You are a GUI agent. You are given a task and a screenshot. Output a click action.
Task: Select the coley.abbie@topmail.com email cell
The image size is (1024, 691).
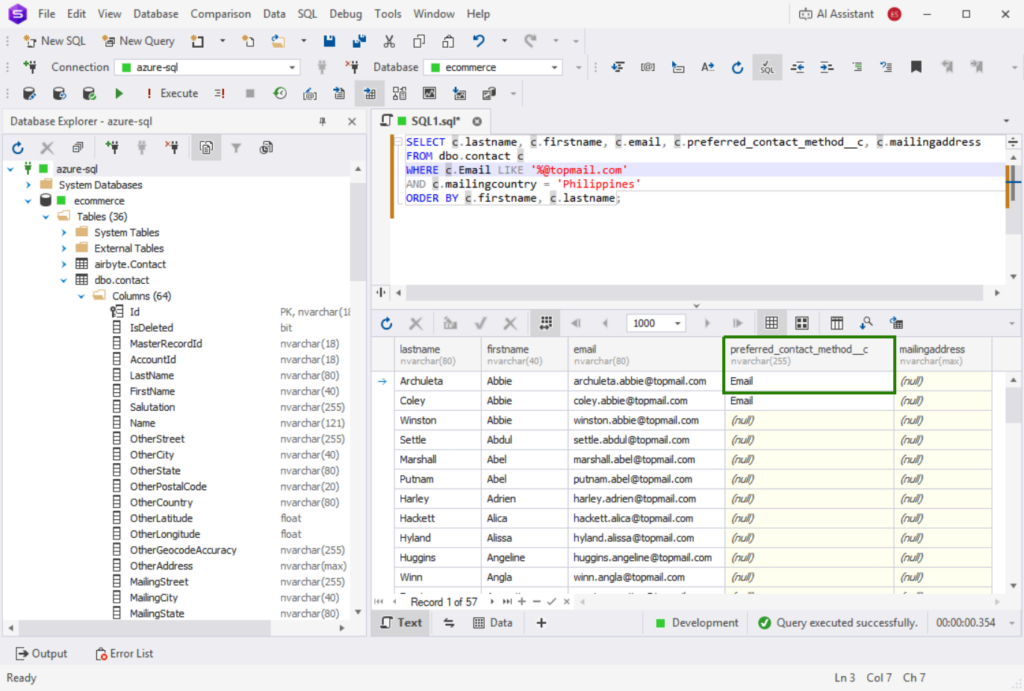coord(630,401)
